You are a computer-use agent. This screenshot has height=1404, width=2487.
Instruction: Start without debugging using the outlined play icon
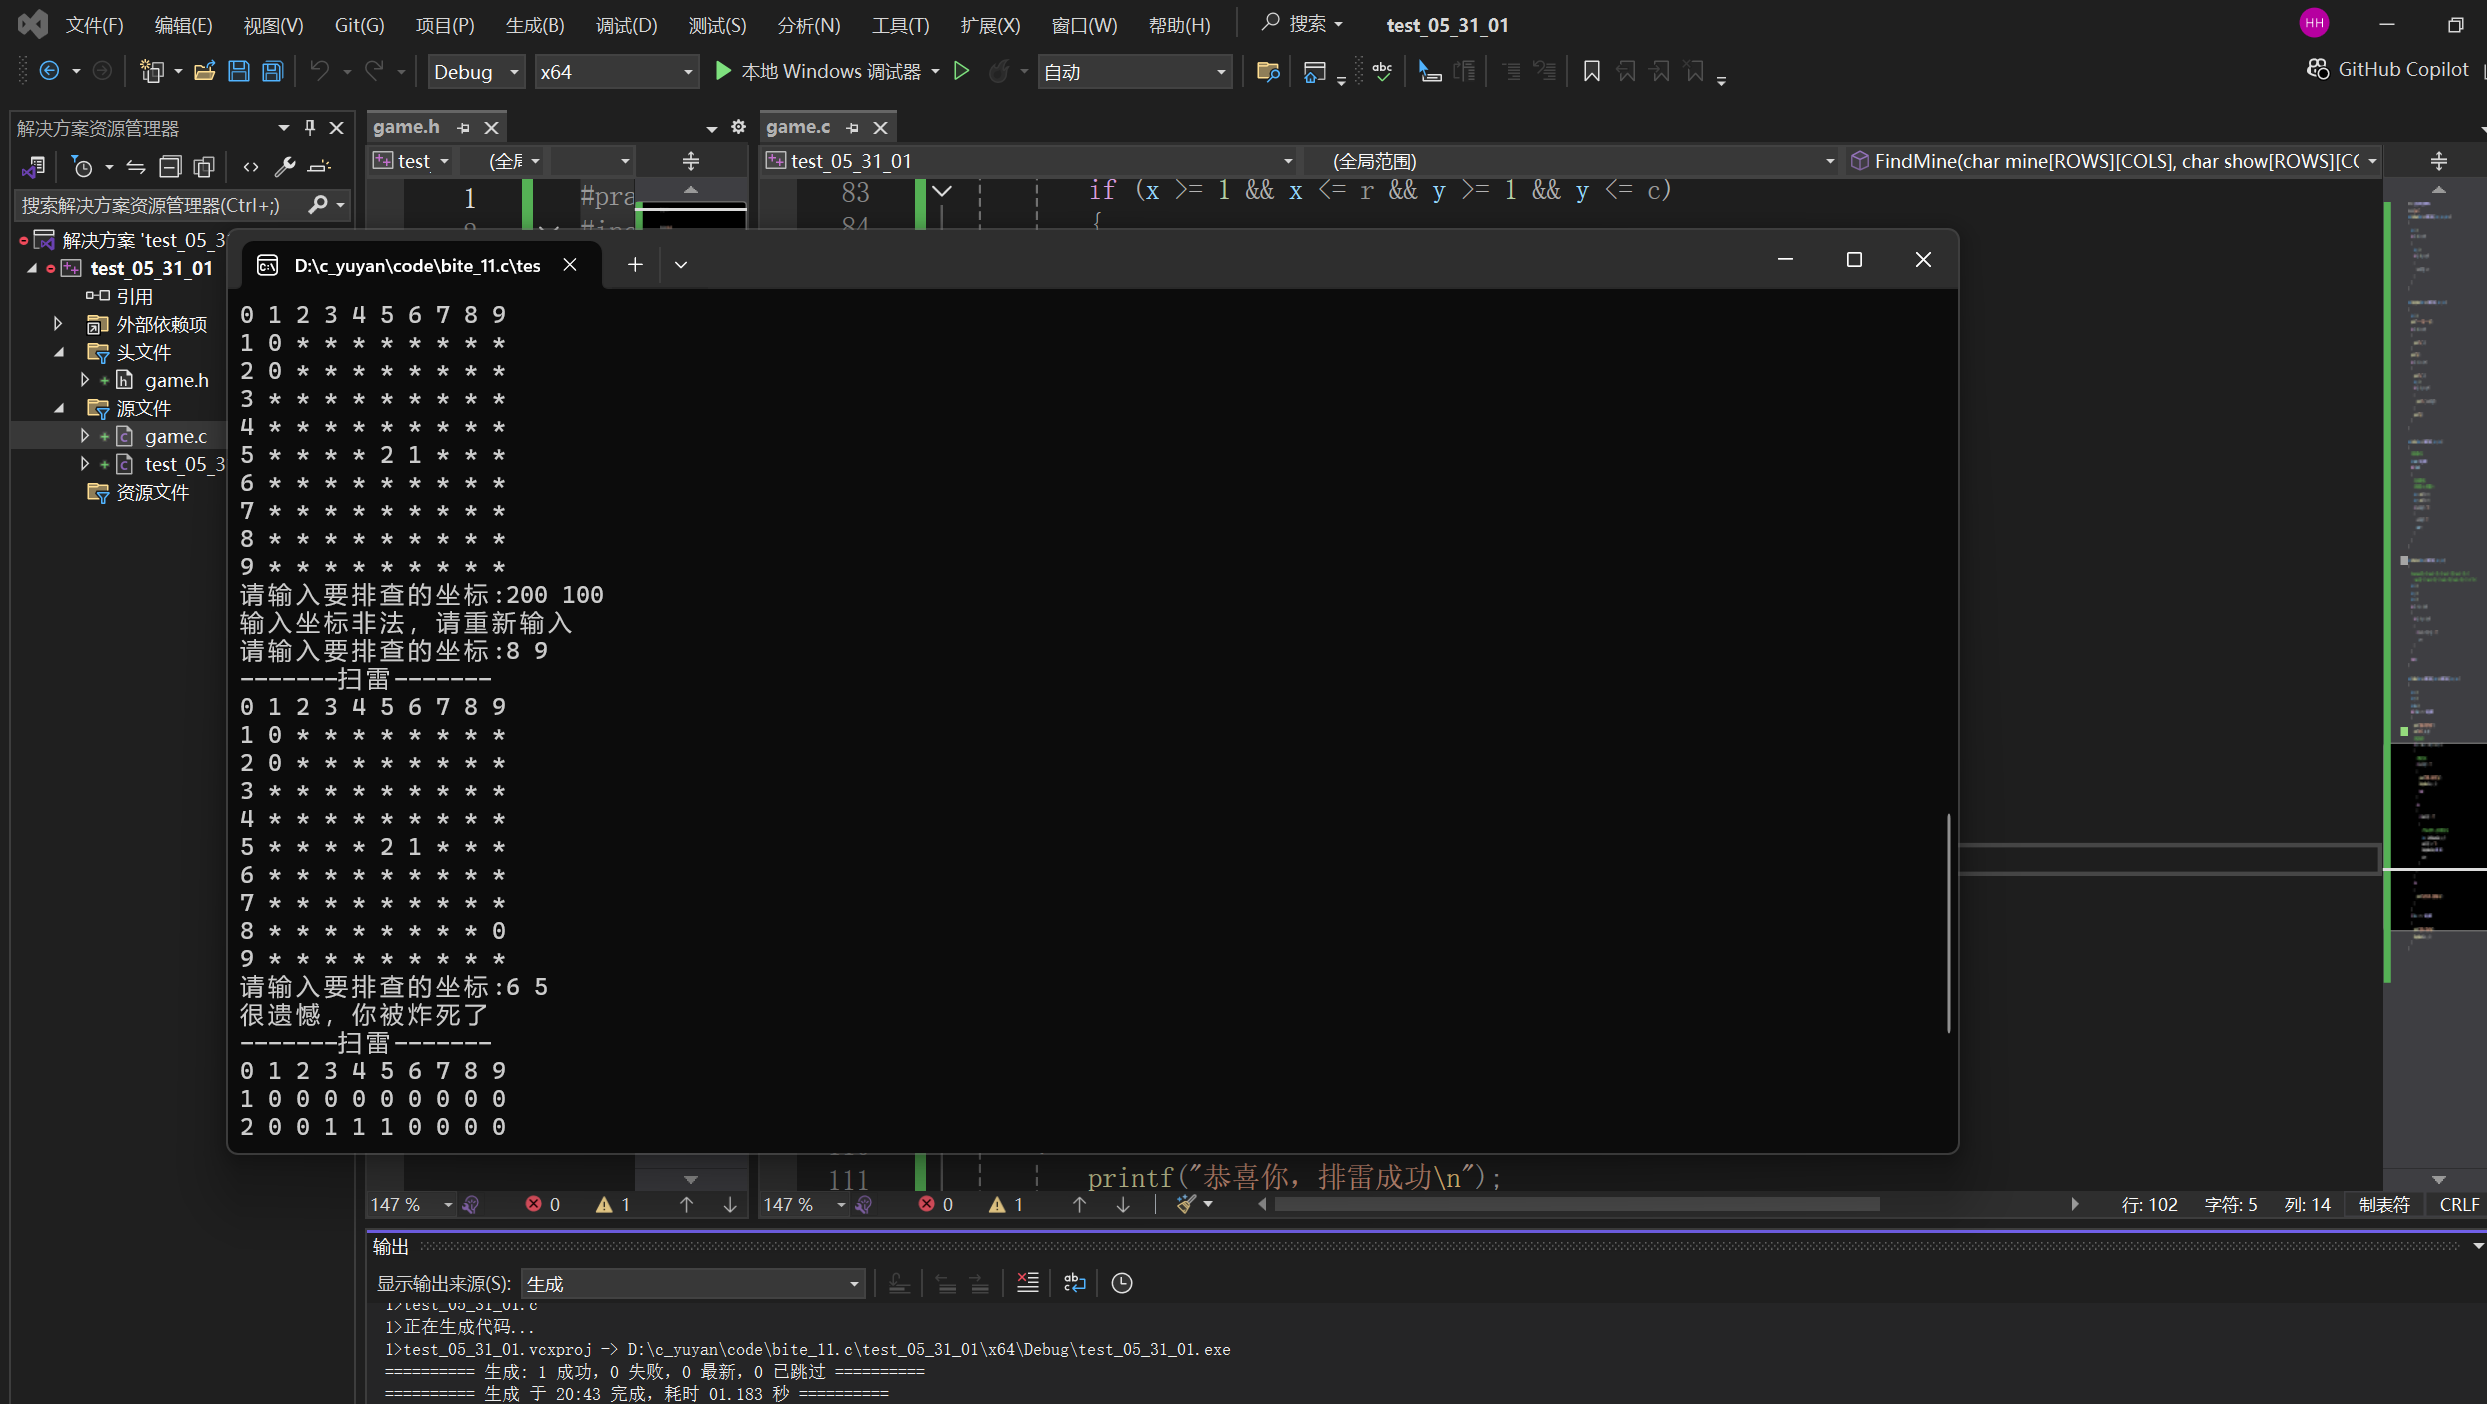point(961,71)
